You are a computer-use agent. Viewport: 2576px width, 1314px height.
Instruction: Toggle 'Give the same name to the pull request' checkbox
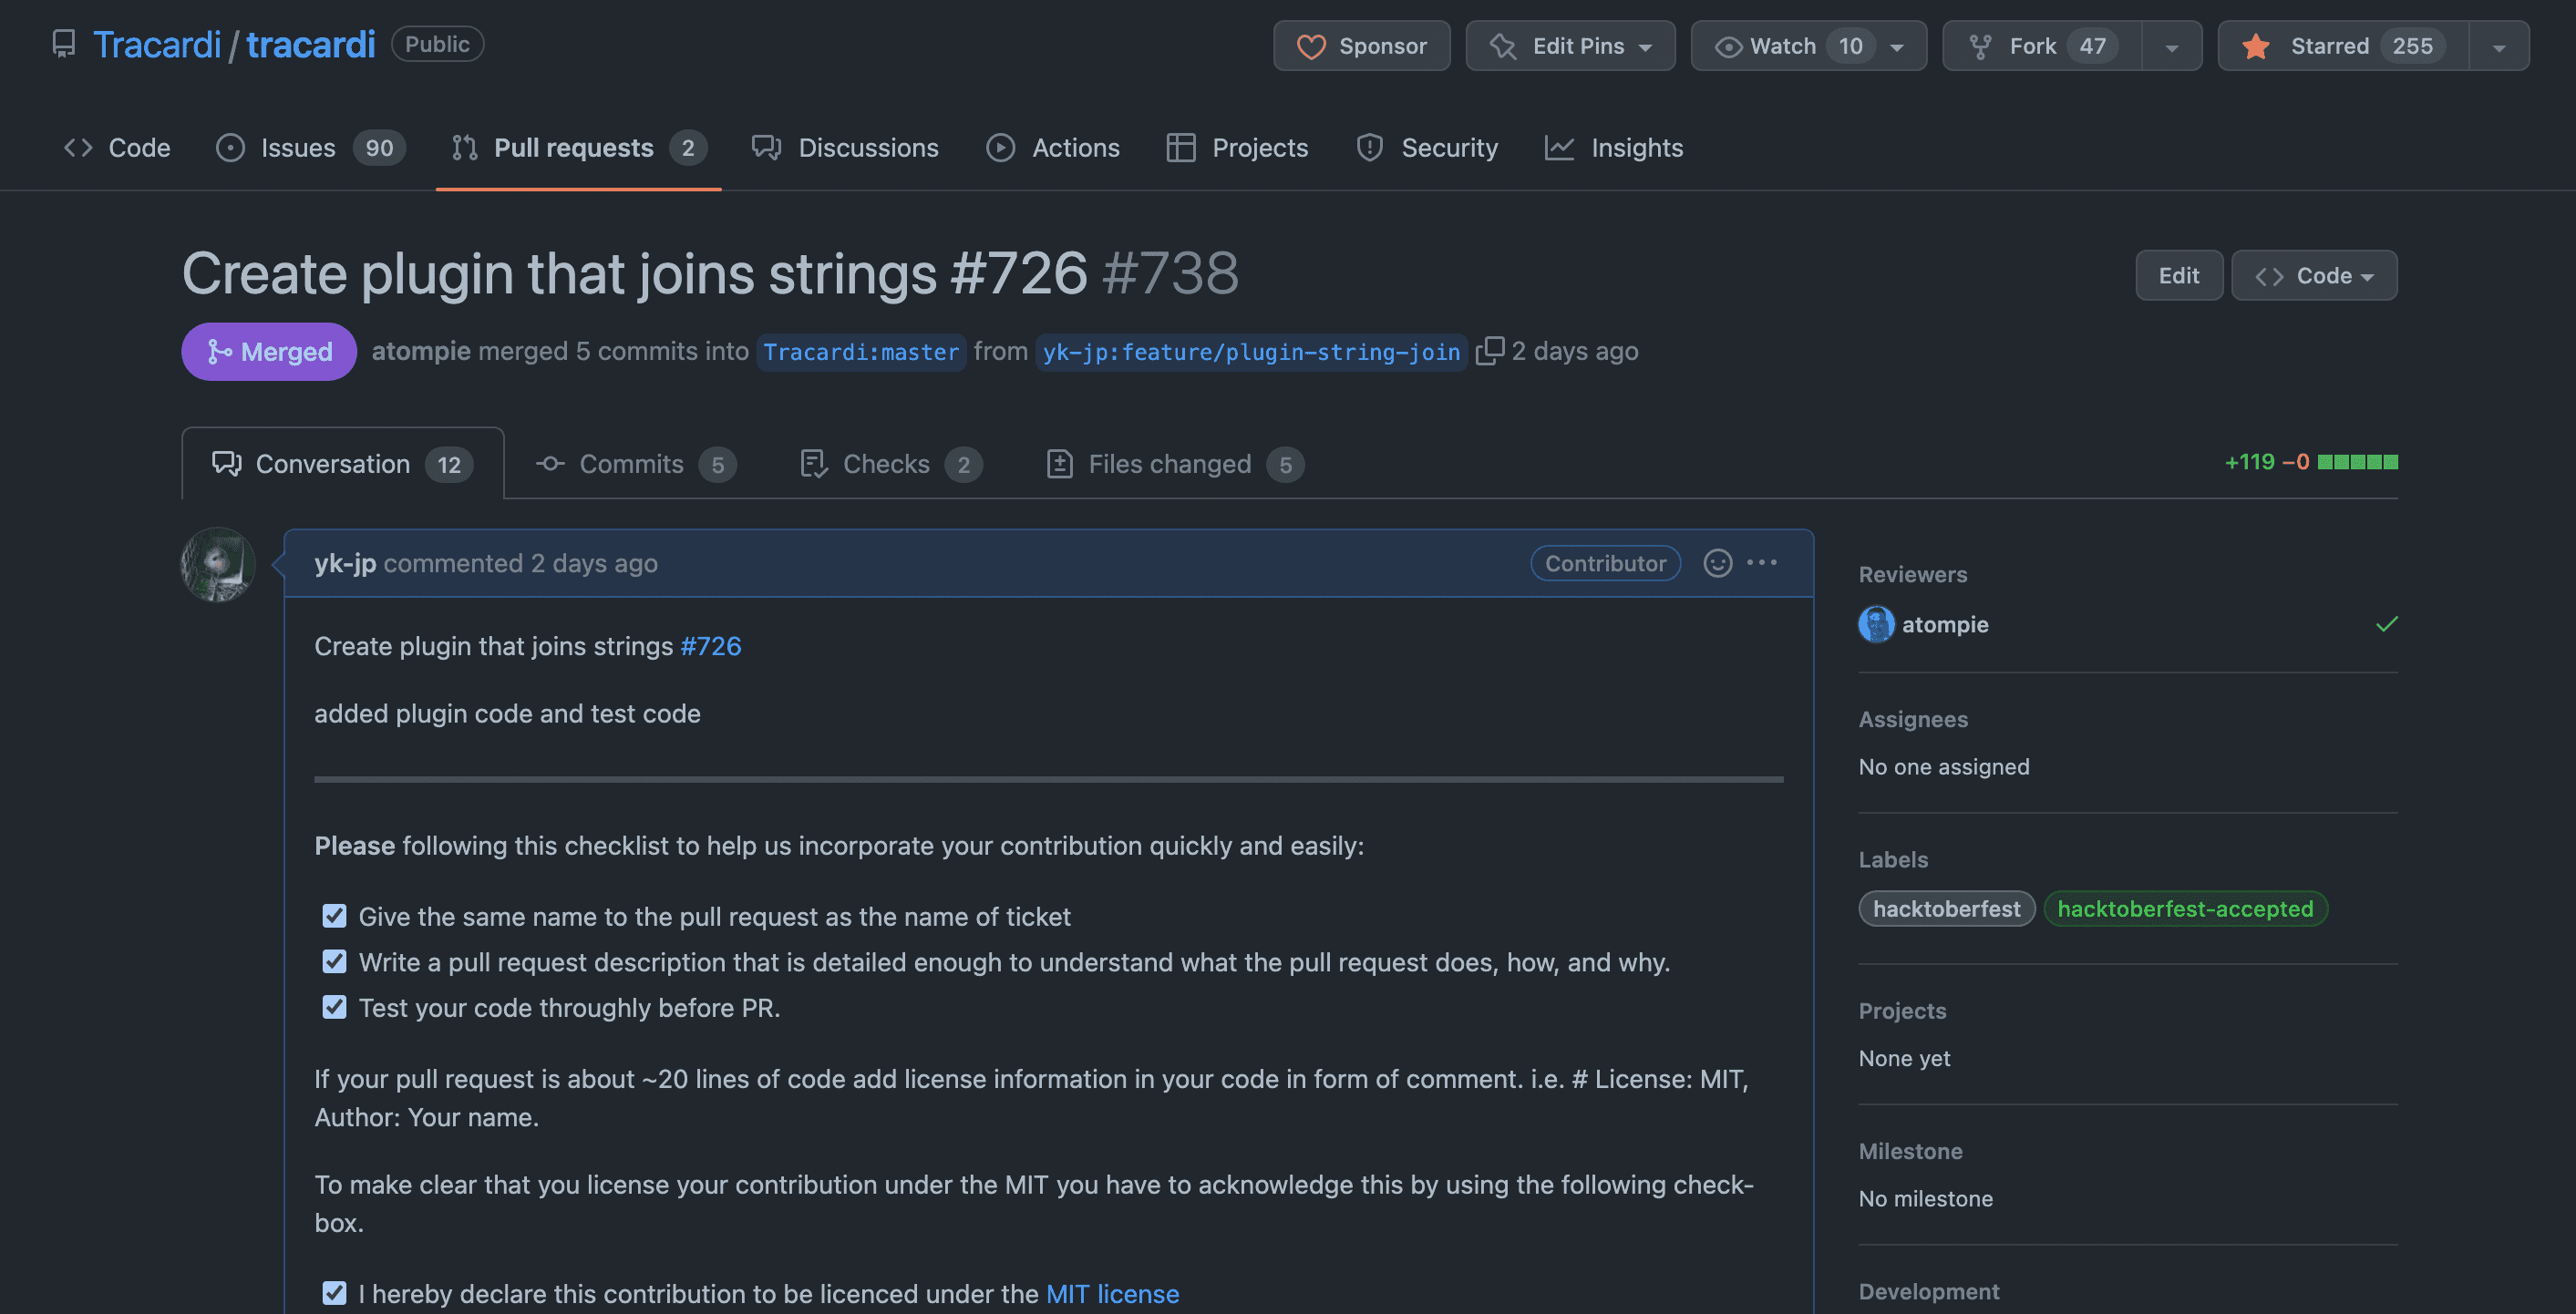pyautogui.click(x=334, y=916)
